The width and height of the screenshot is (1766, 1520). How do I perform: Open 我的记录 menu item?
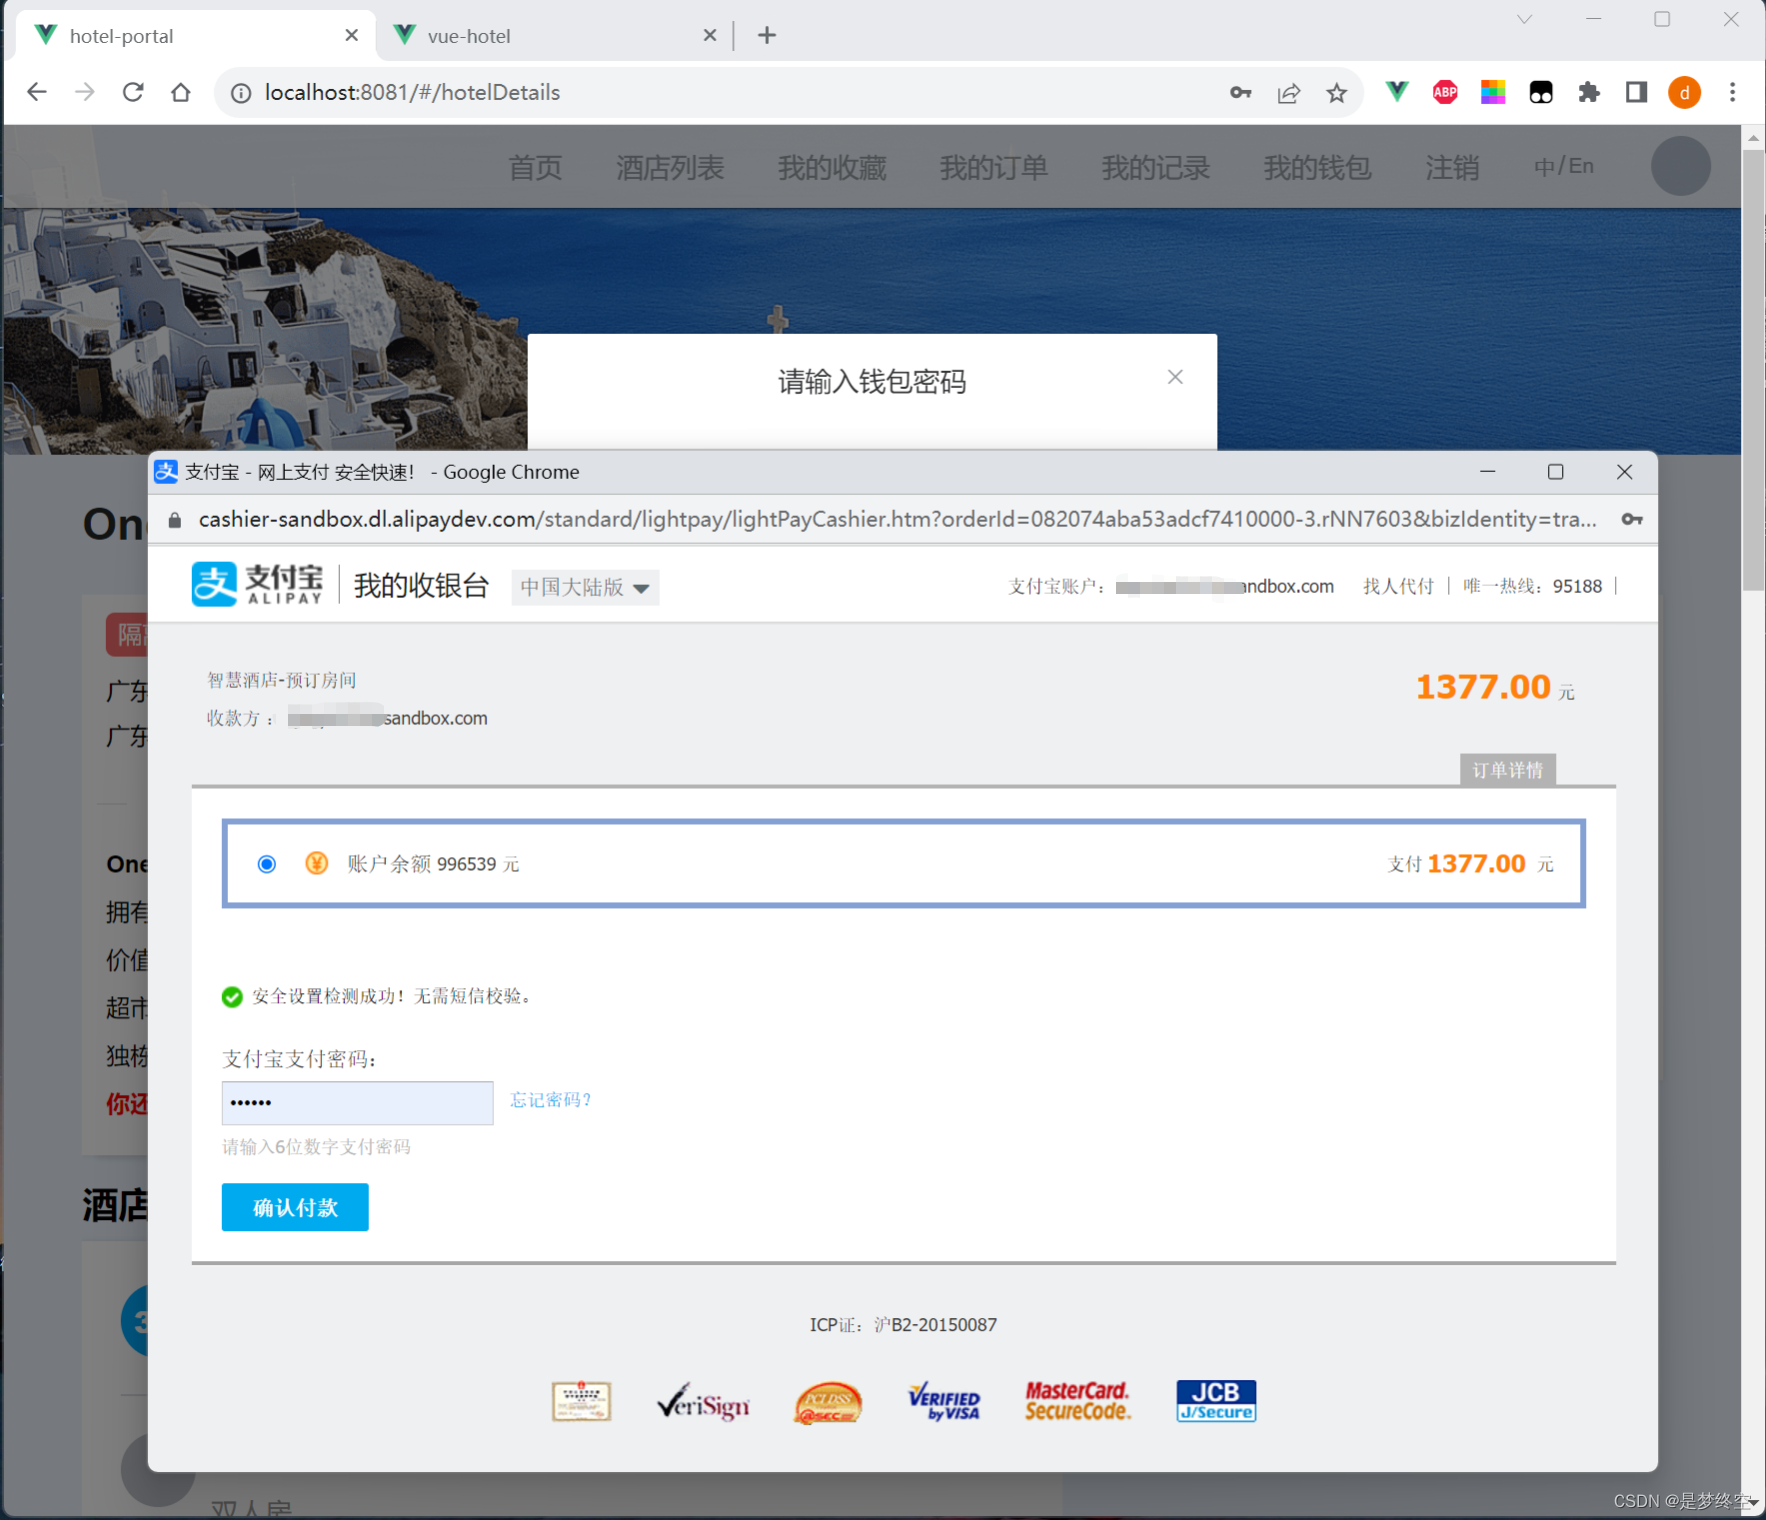(1156, 167)
